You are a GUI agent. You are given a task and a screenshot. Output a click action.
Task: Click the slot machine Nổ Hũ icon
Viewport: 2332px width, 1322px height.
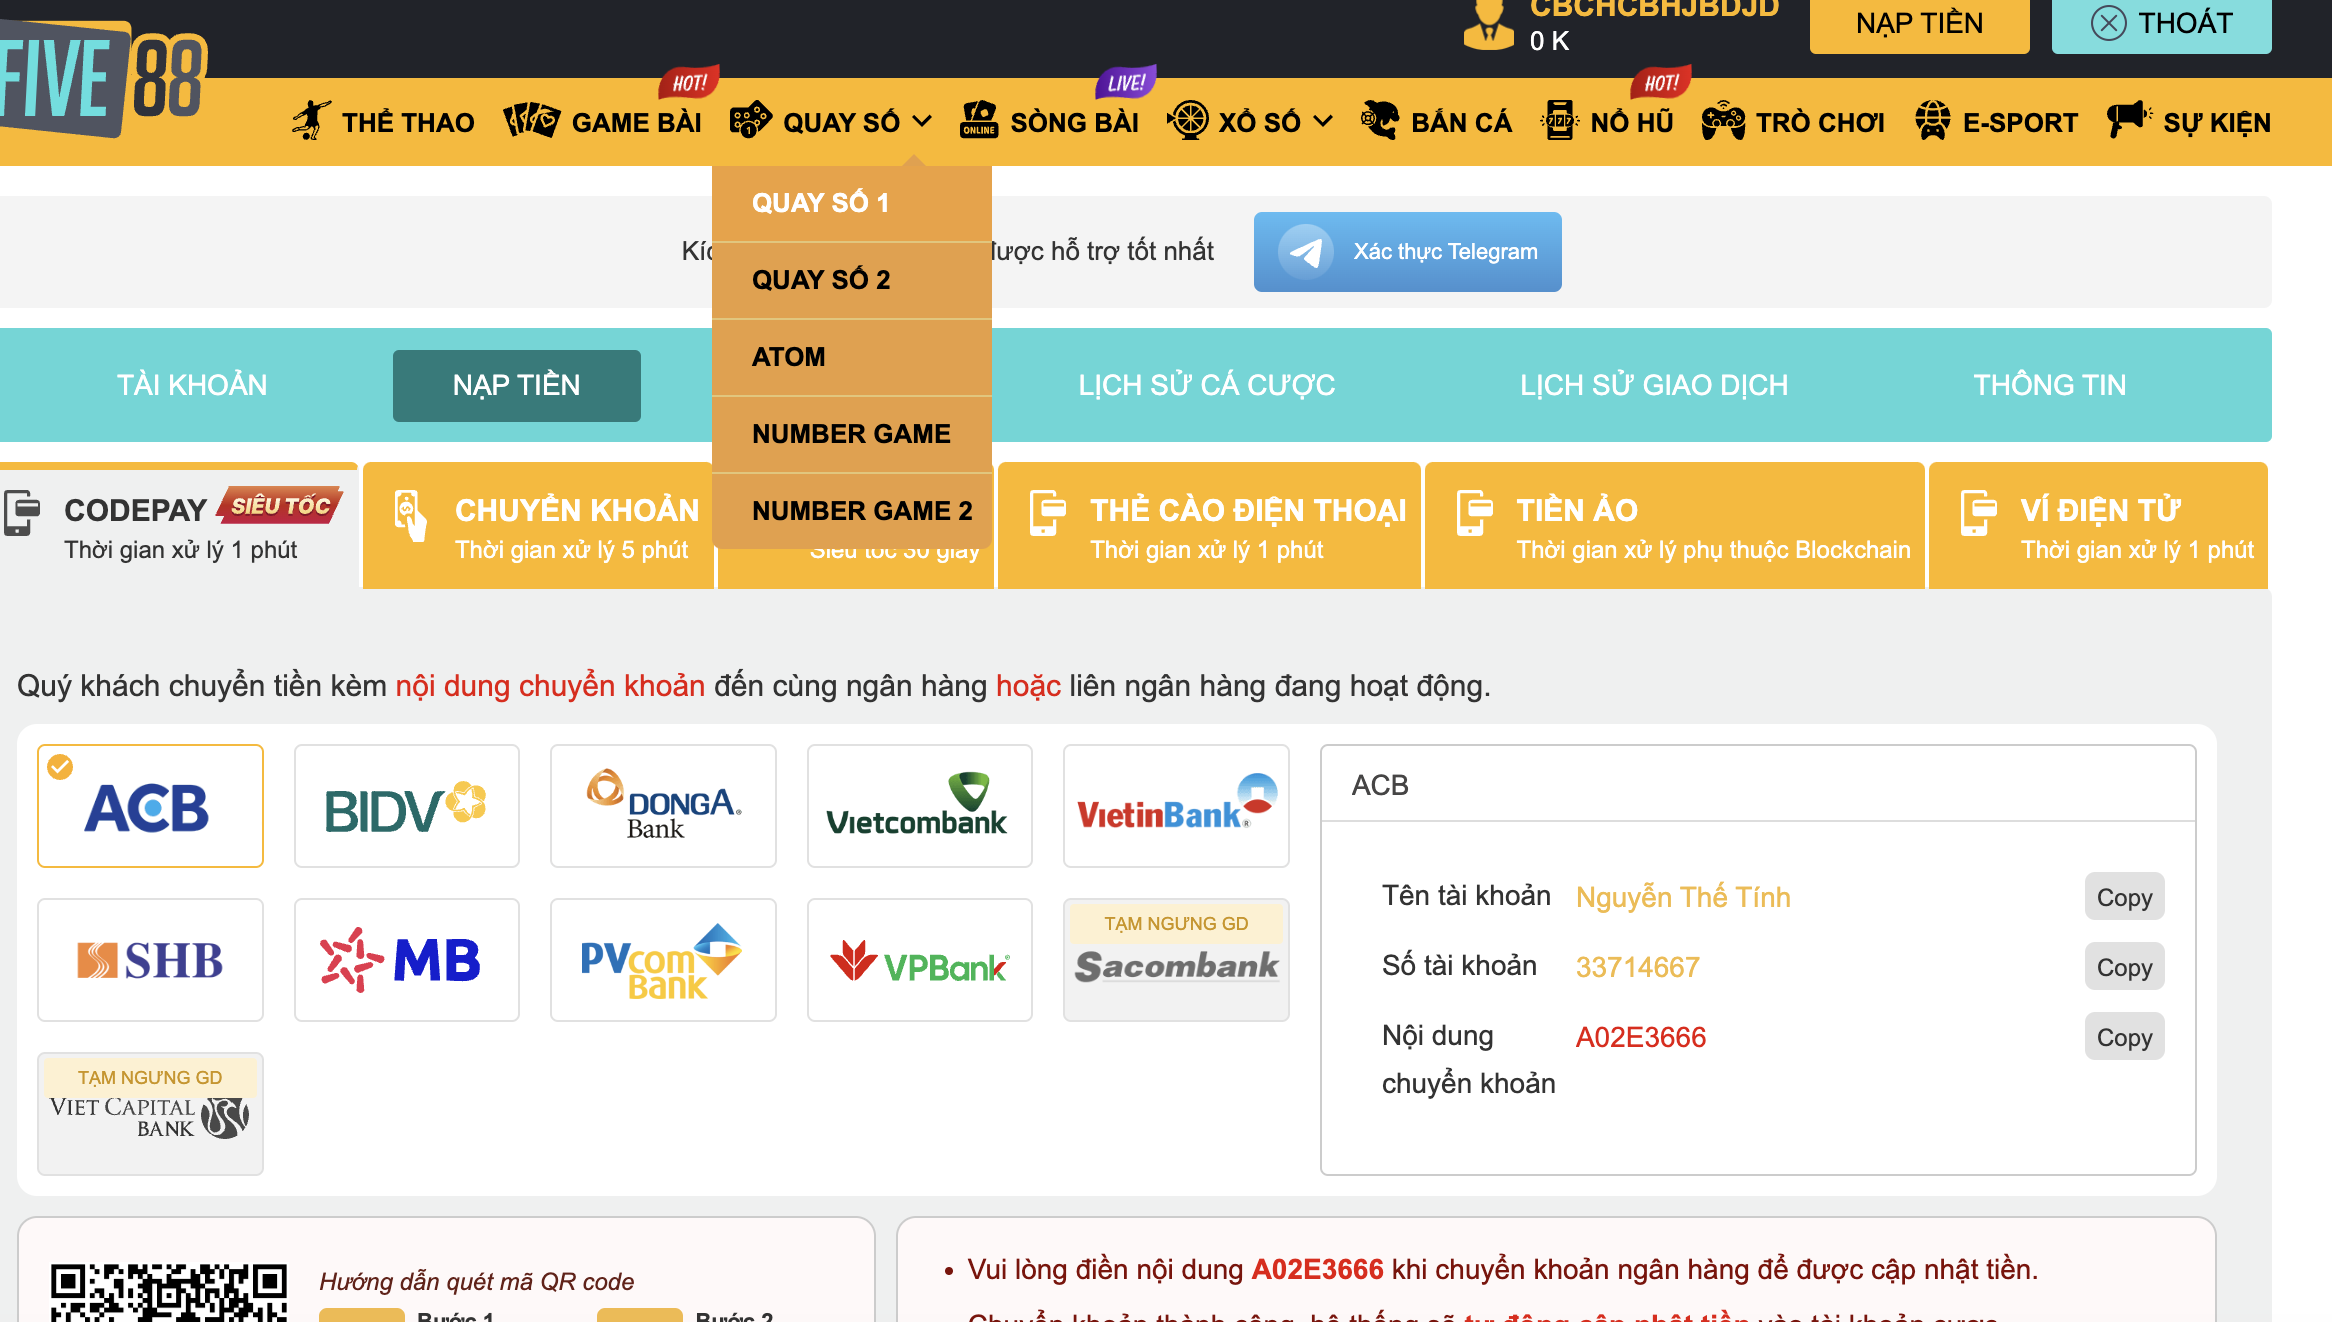pos(1559,121)
